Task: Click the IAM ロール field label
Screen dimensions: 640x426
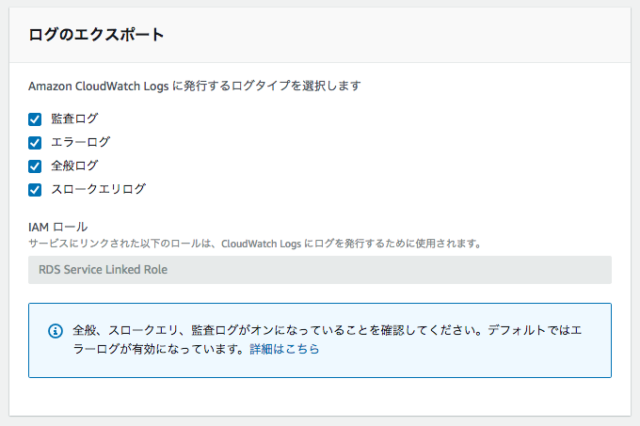Action: point(58,227)
